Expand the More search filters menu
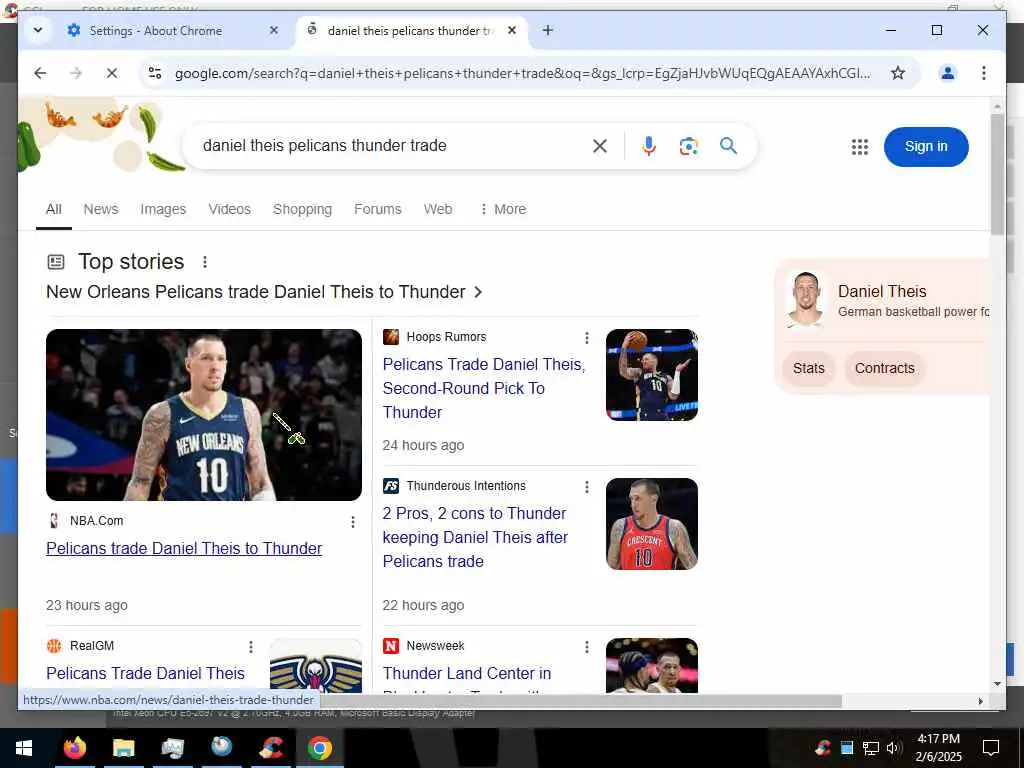This screenshot has height=768, width=1024. tap(503, 209)
